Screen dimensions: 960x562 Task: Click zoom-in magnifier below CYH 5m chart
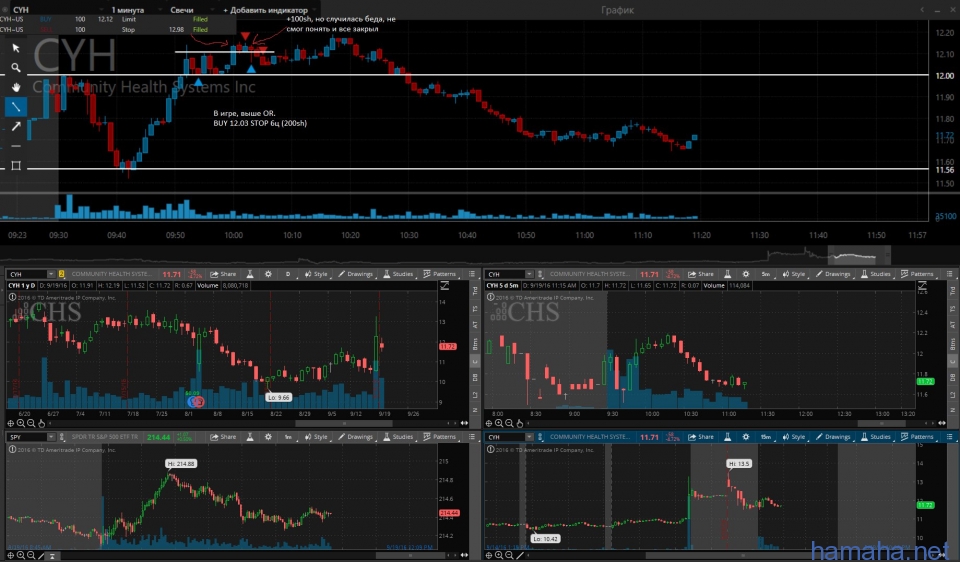[499, 424]
